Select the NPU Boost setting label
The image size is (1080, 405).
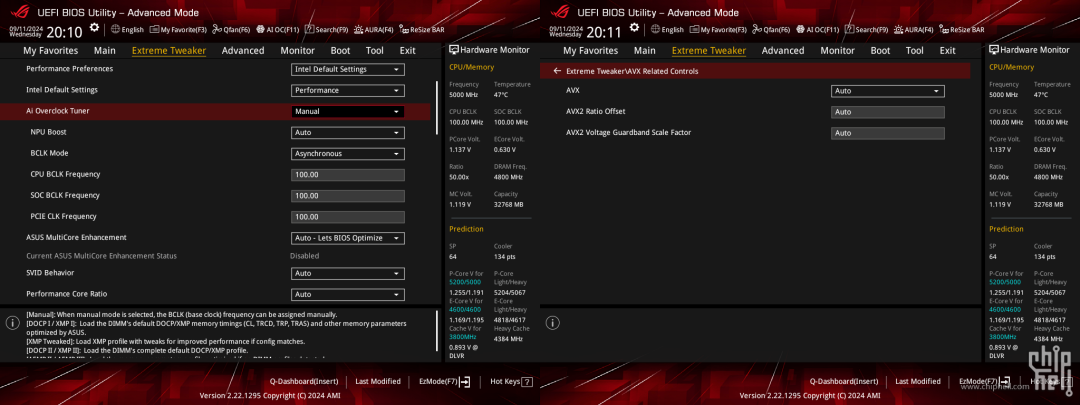tap(48, 132)
